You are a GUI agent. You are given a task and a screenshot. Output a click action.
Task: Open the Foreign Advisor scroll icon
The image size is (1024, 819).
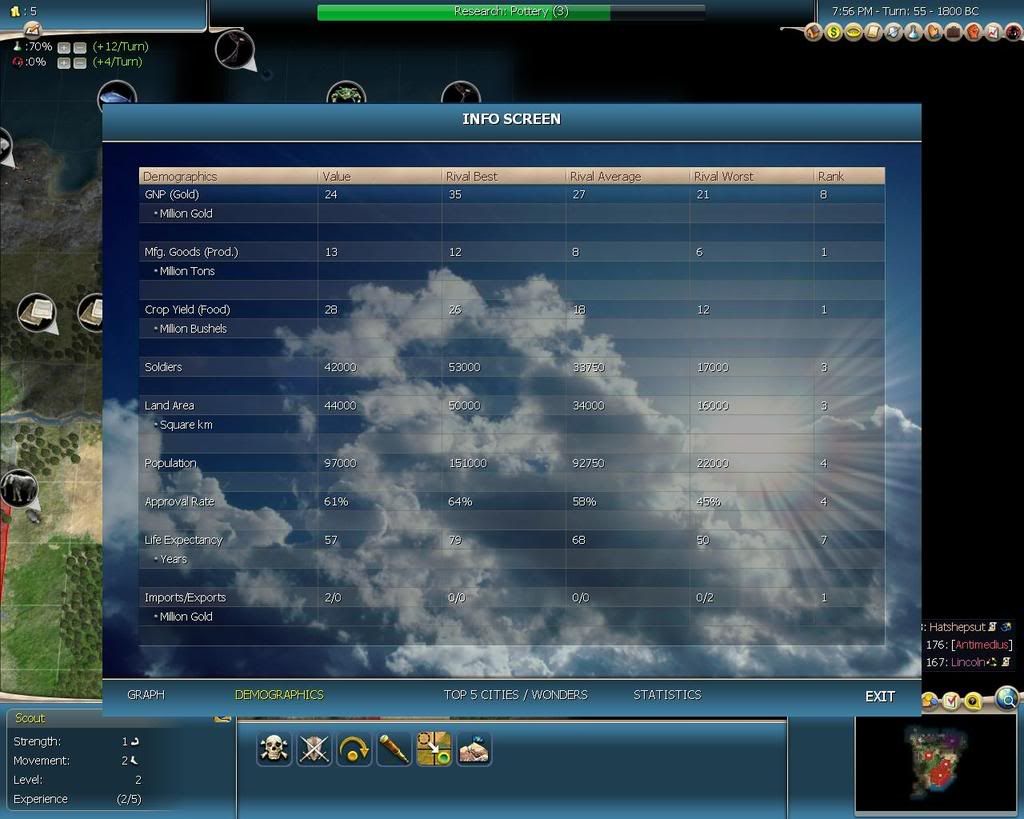click(874, 32)
